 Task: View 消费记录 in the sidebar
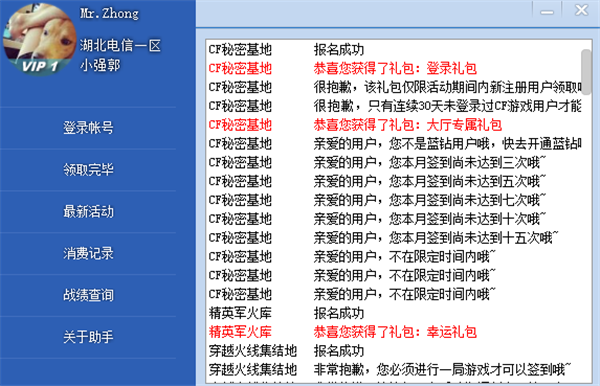coord(88,253)
